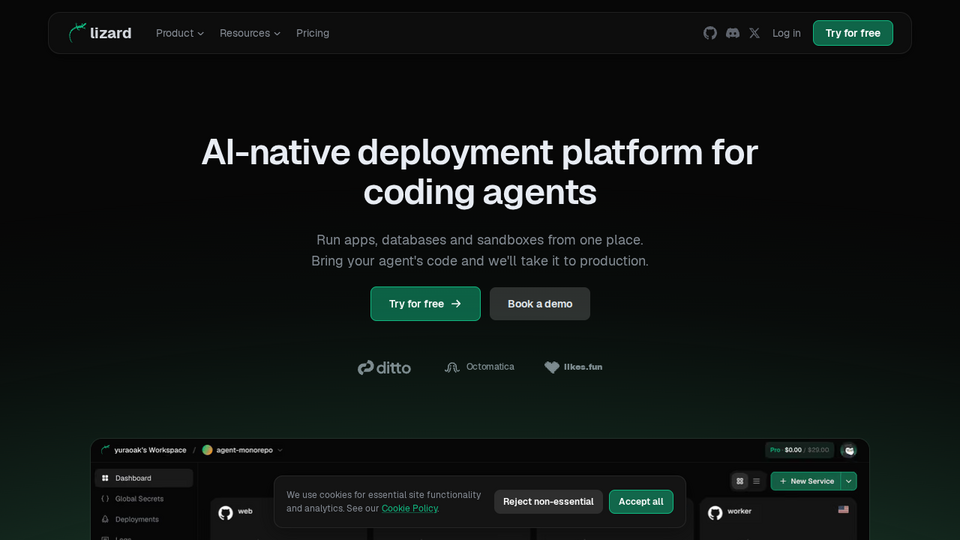Reject non-essential cookies

(x=548, y=501)
